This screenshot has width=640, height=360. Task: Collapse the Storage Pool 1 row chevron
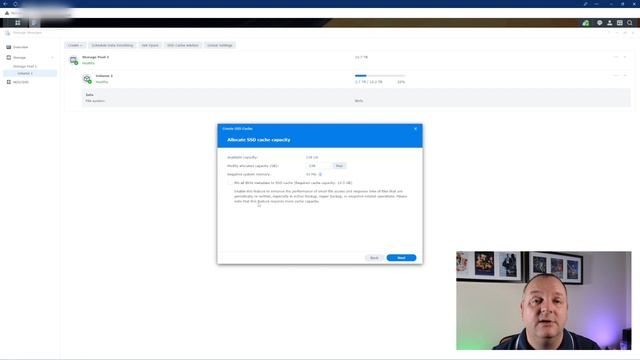(x=625, y=57)
